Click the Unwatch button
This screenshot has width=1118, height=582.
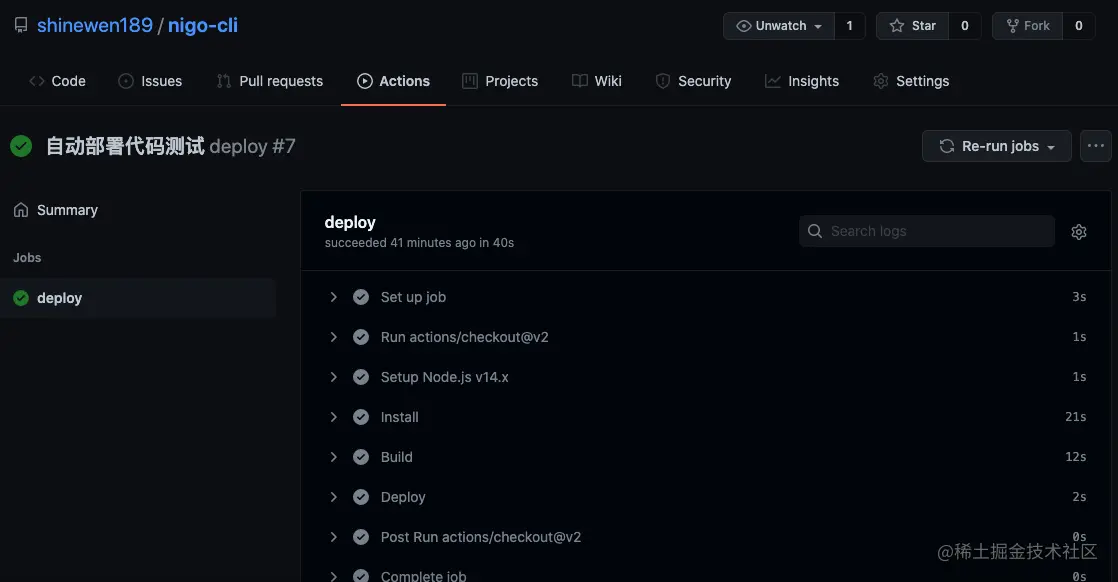[779, 26]
